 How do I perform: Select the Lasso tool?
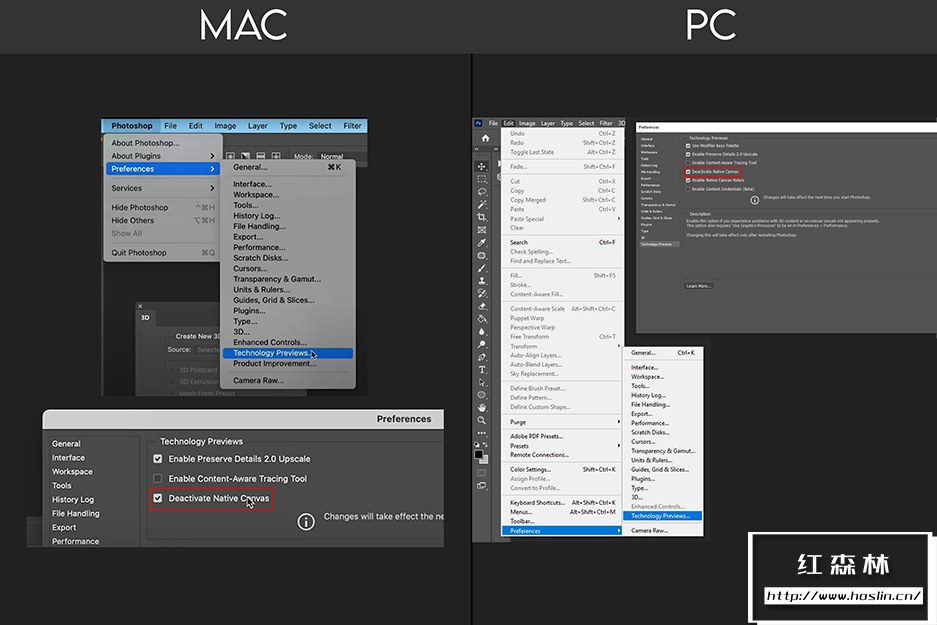482,192
